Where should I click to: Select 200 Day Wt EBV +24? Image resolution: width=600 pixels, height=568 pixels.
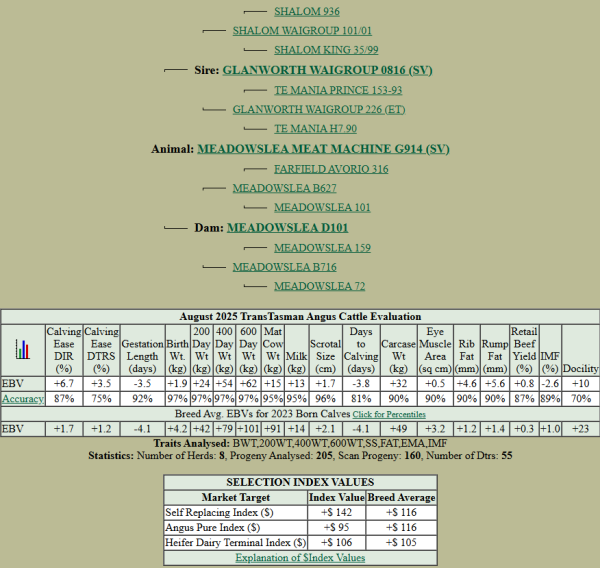point(201,384)
